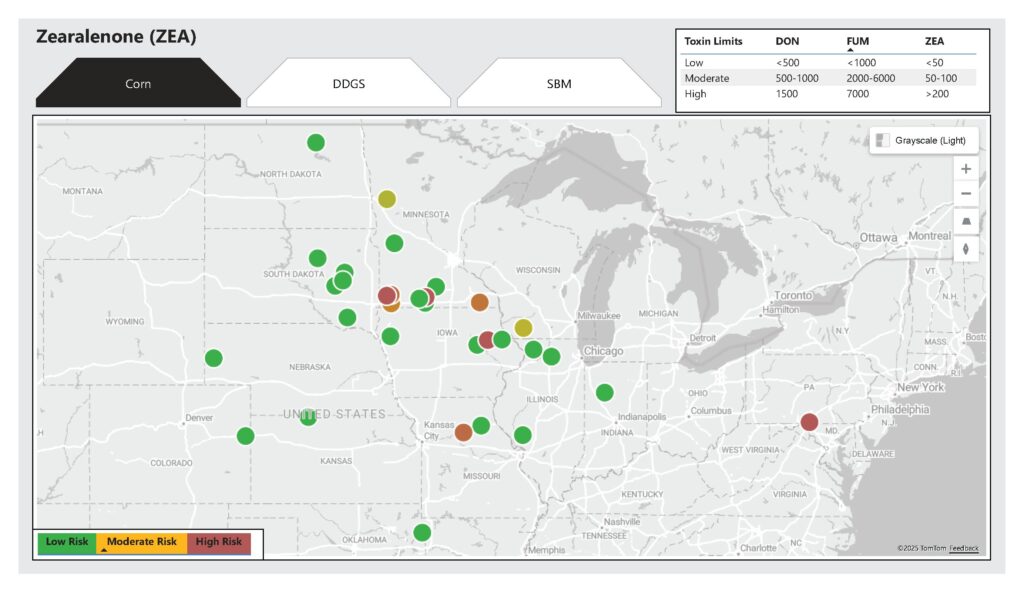Click green marker in Oklahoma
This screenshot has height=592, width=1024.
click(x=422, y=532)
